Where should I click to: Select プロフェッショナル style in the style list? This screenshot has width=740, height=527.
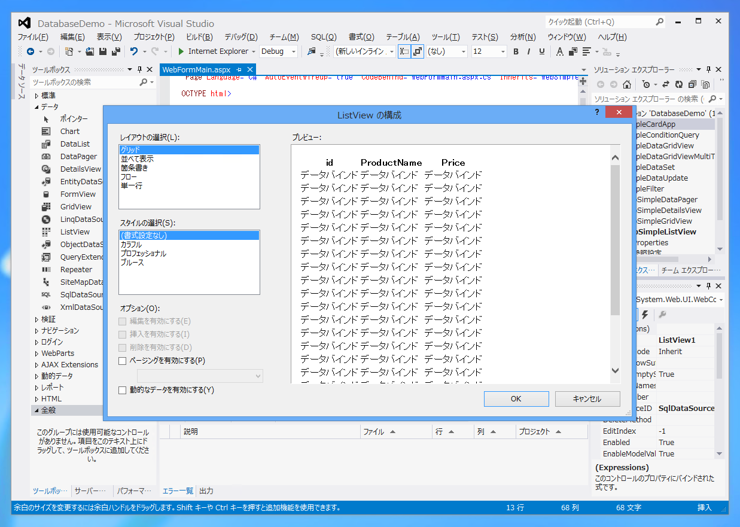143,253
